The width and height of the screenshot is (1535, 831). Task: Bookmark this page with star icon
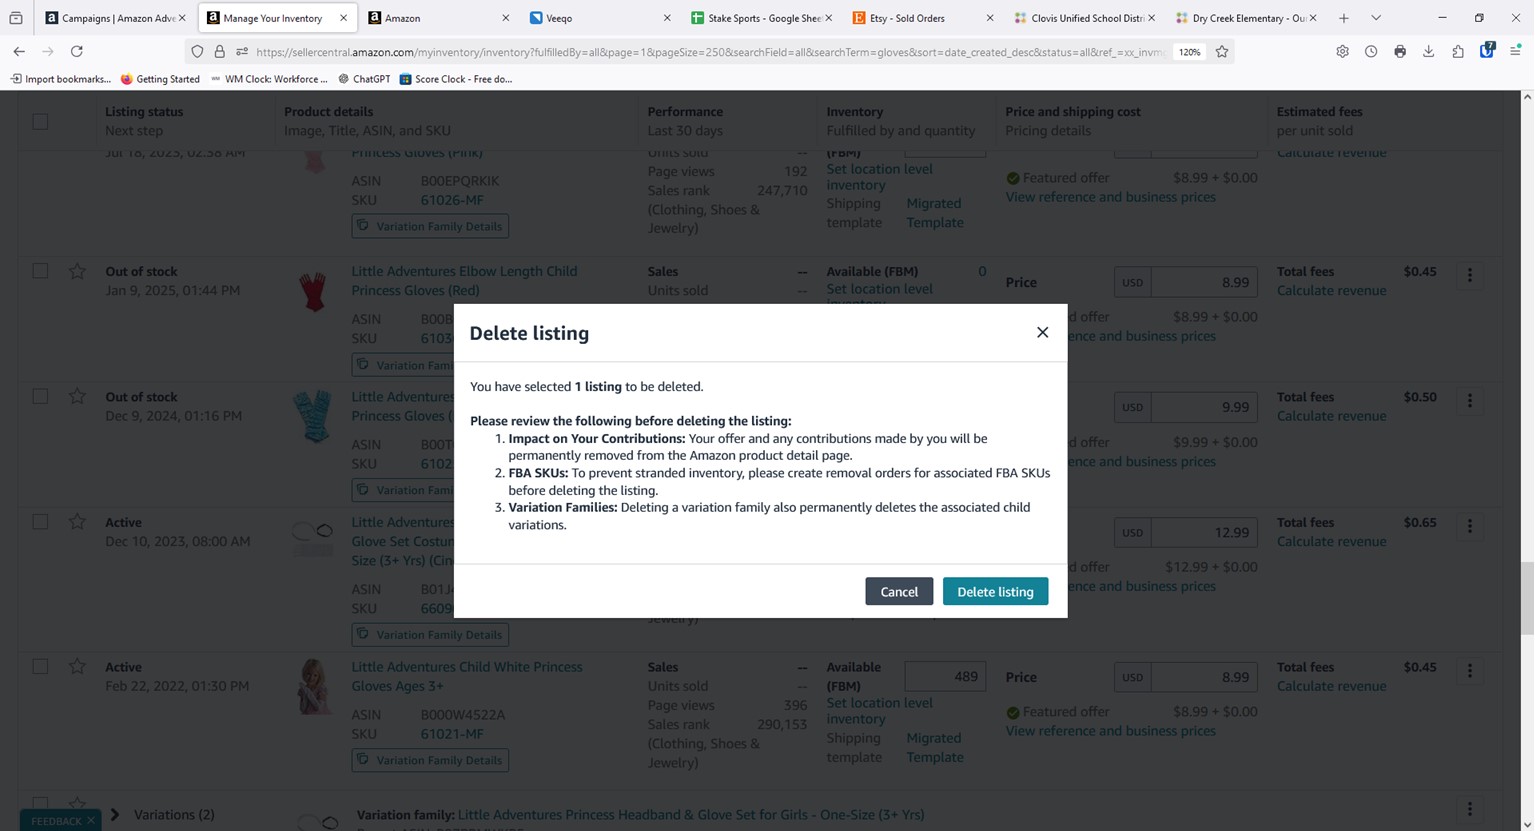pos(1222,51)
